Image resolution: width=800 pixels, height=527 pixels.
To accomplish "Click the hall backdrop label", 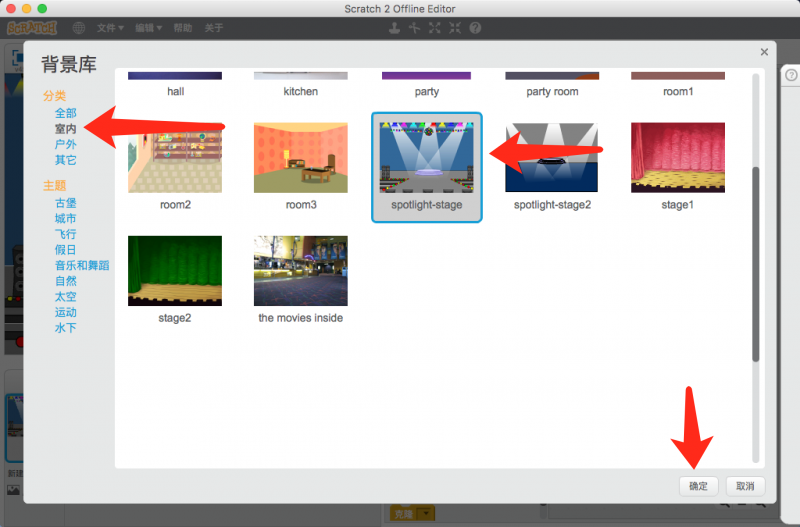I will (176, 92).
